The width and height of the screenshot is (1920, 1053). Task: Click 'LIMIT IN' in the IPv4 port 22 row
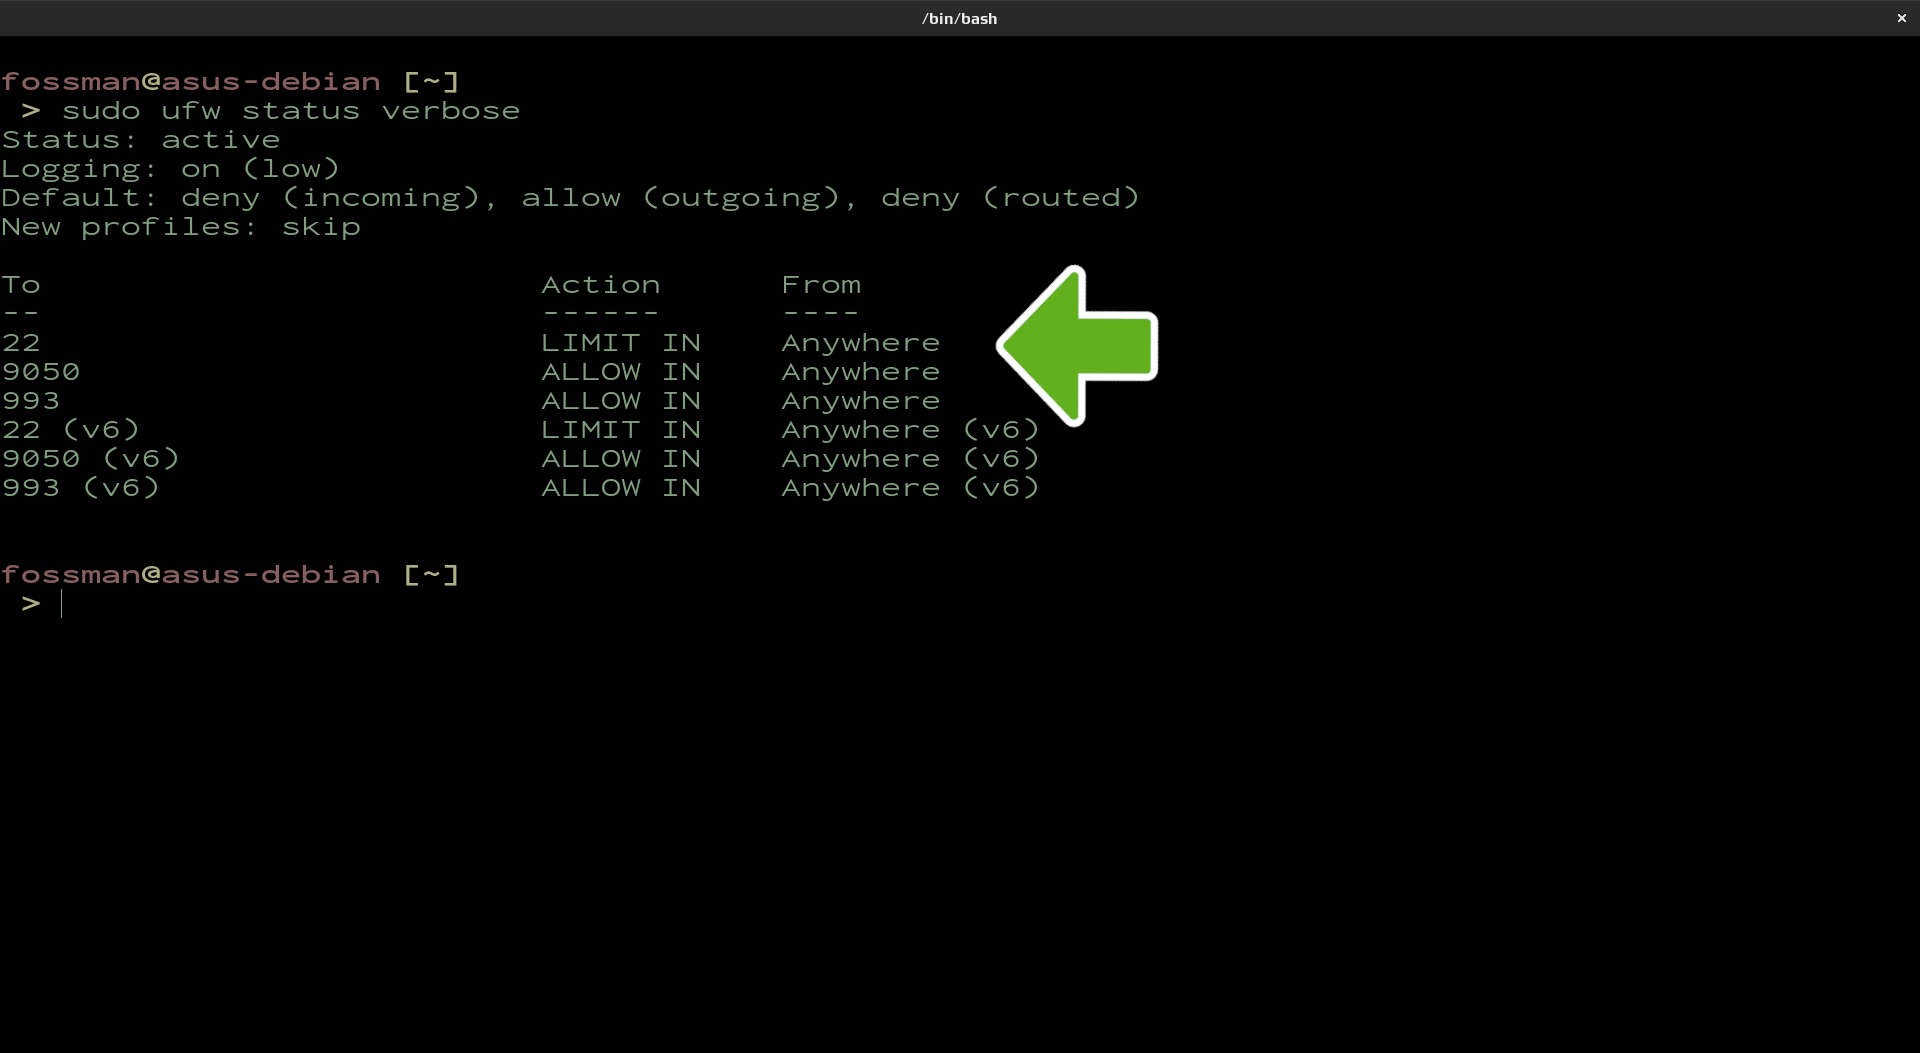pyautogui.click(x=621, y=343)
